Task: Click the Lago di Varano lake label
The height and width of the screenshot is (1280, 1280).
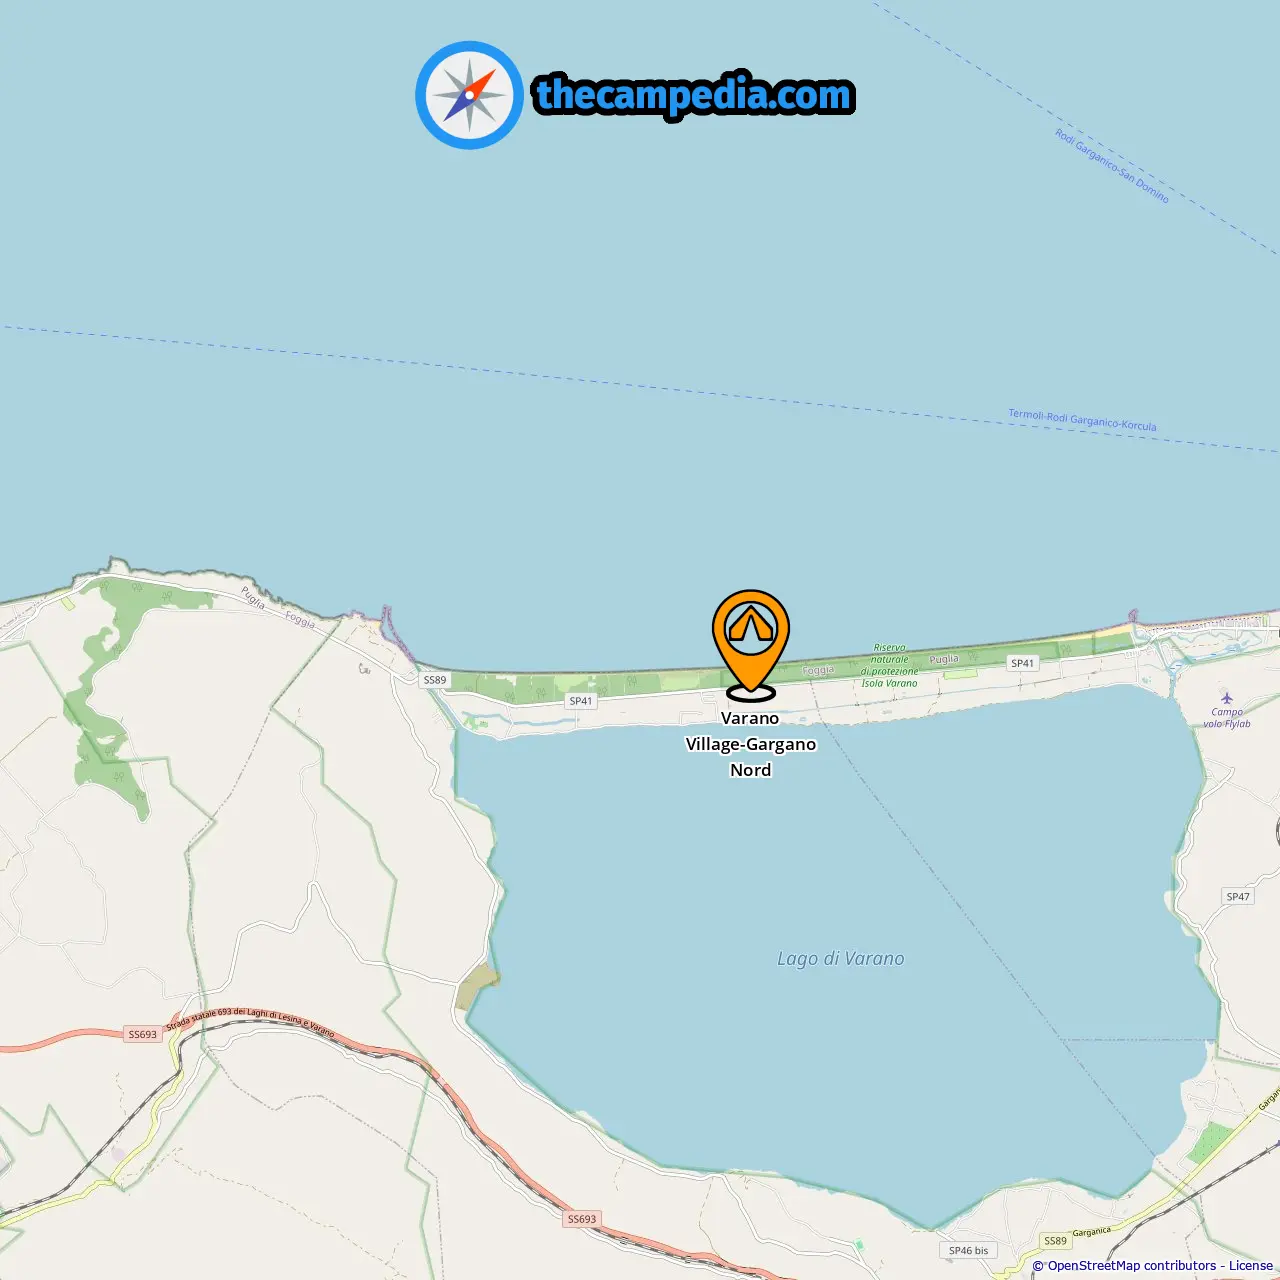Action: coord(841,958)
